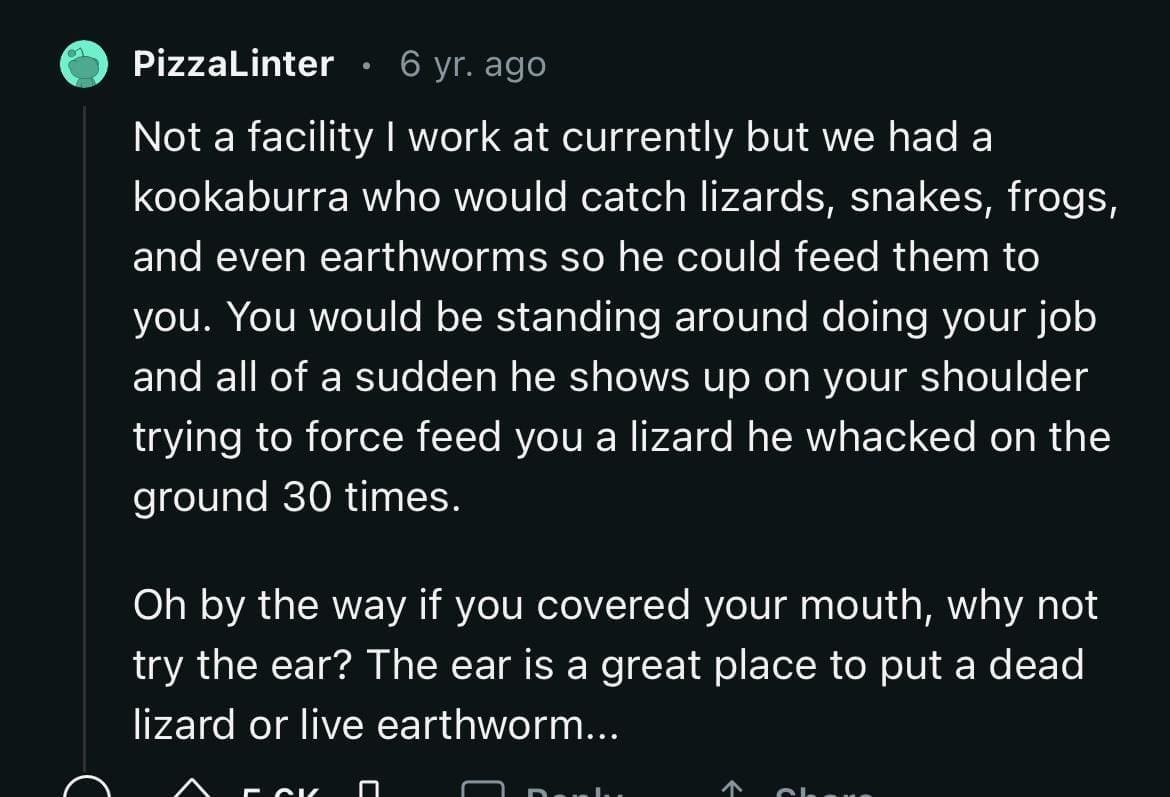Open PizzaLinter's profile
The width and height of the screenshot is (1170, 797).
pyautogui.click(x=232, y=63)
